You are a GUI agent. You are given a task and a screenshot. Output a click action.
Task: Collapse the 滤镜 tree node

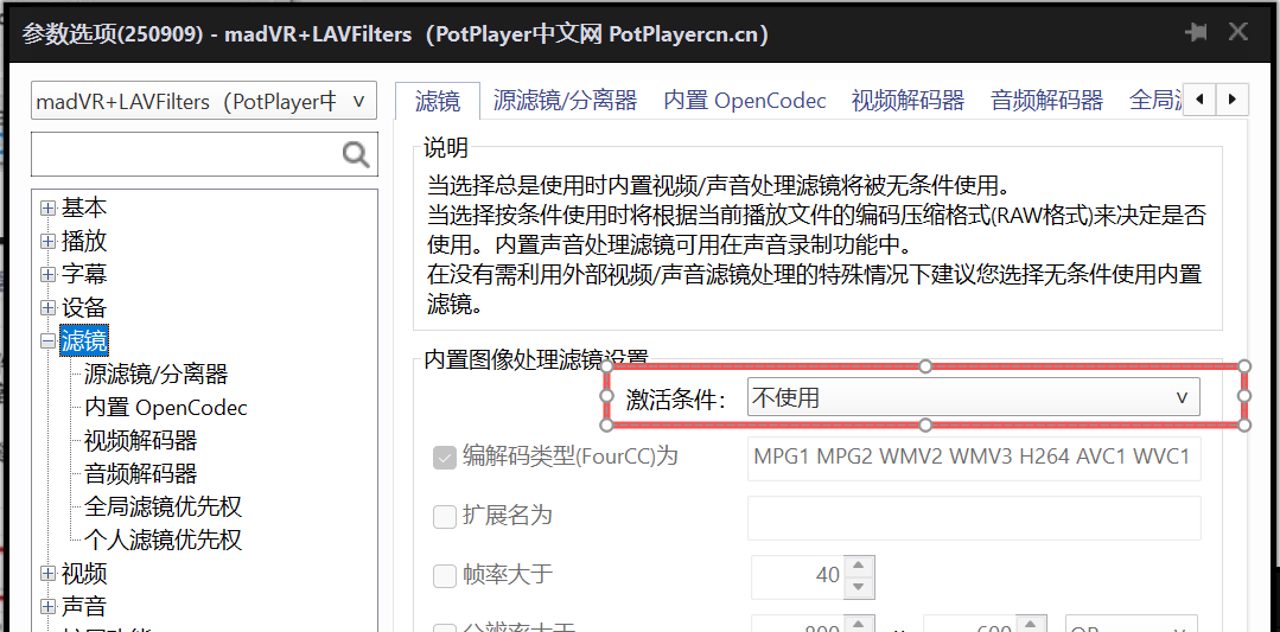tap(47, 341)
